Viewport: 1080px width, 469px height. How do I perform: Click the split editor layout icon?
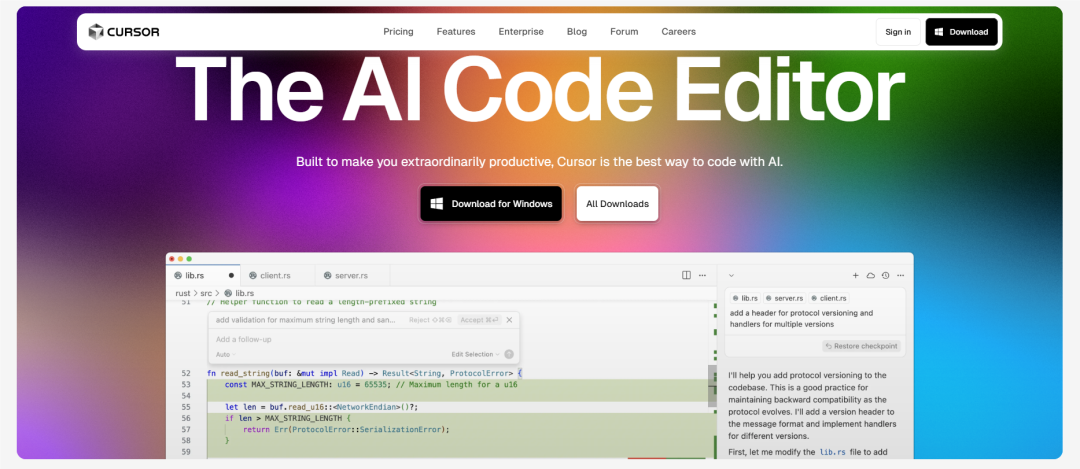[x=686, y=275]
